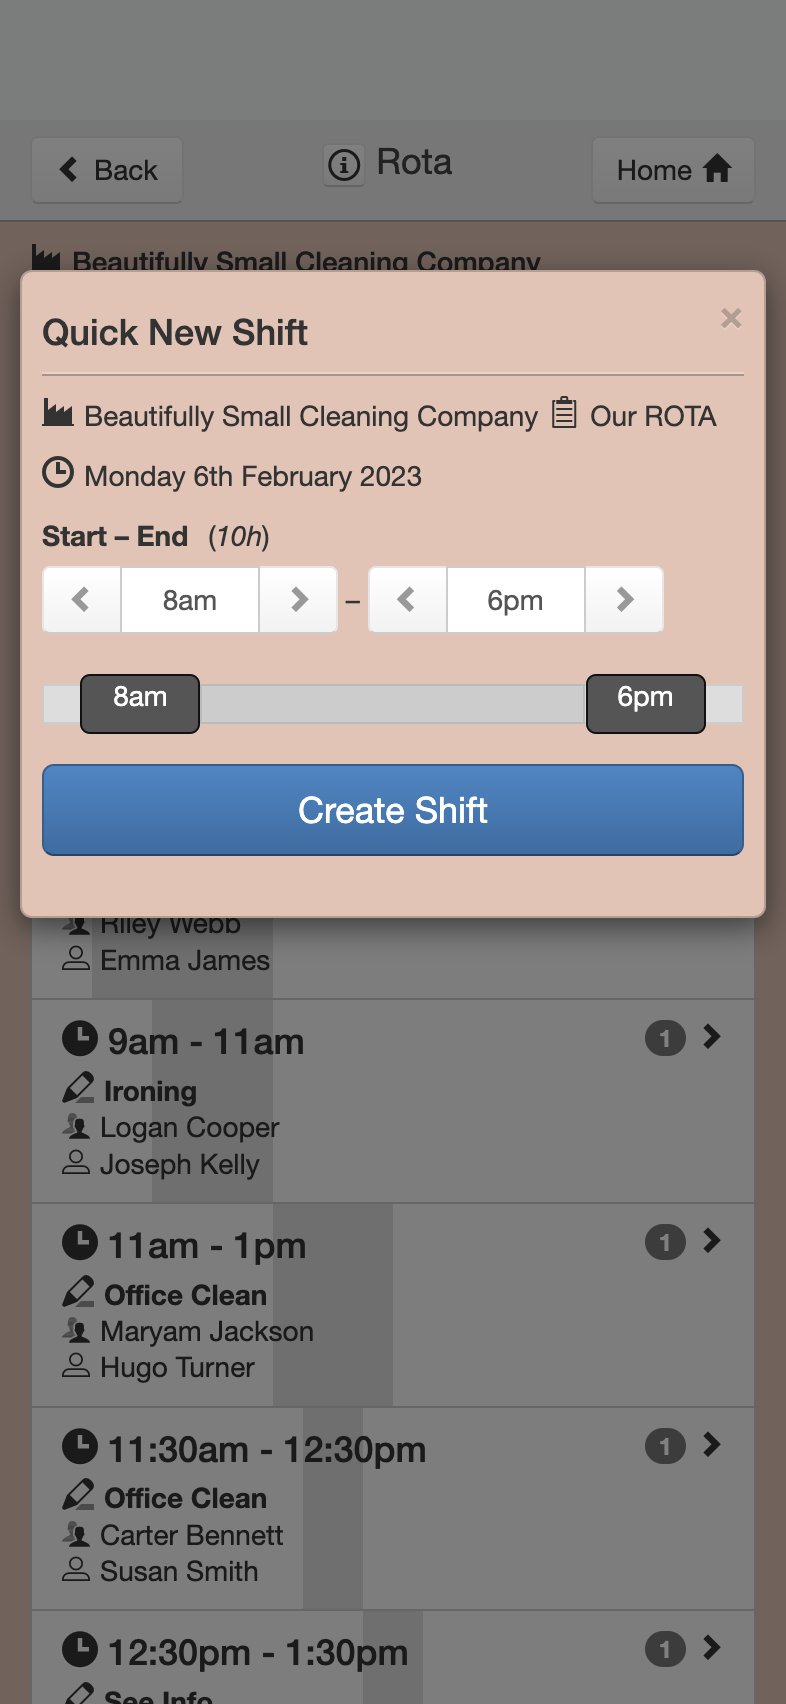Decrease the end time with left arrow
Viewport: 786px width, 1704px height.
coord(407,600)
